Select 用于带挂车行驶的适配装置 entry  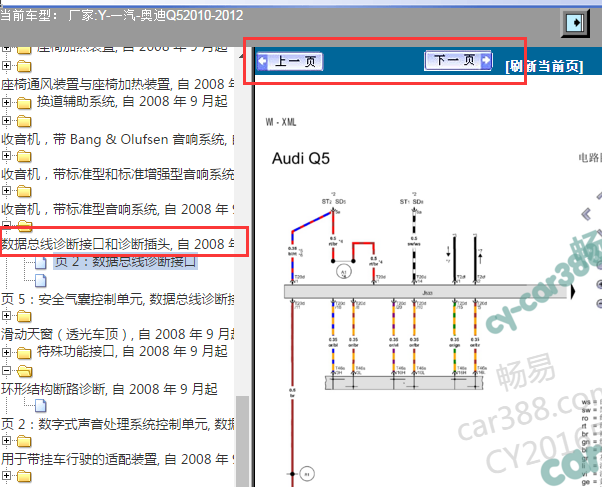coord(117,459)
